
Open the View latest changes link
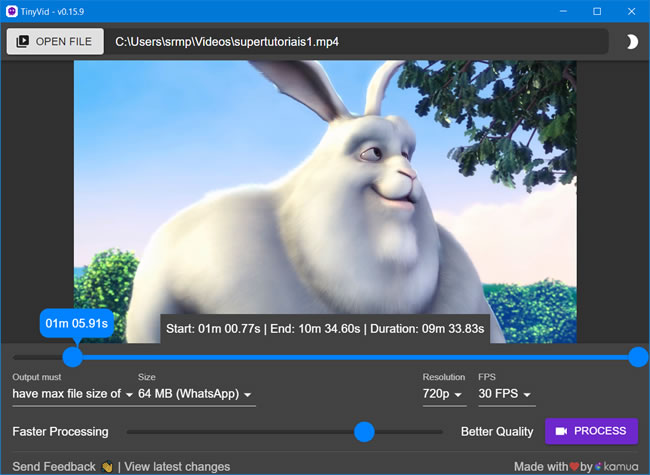[x=177, y=466]
